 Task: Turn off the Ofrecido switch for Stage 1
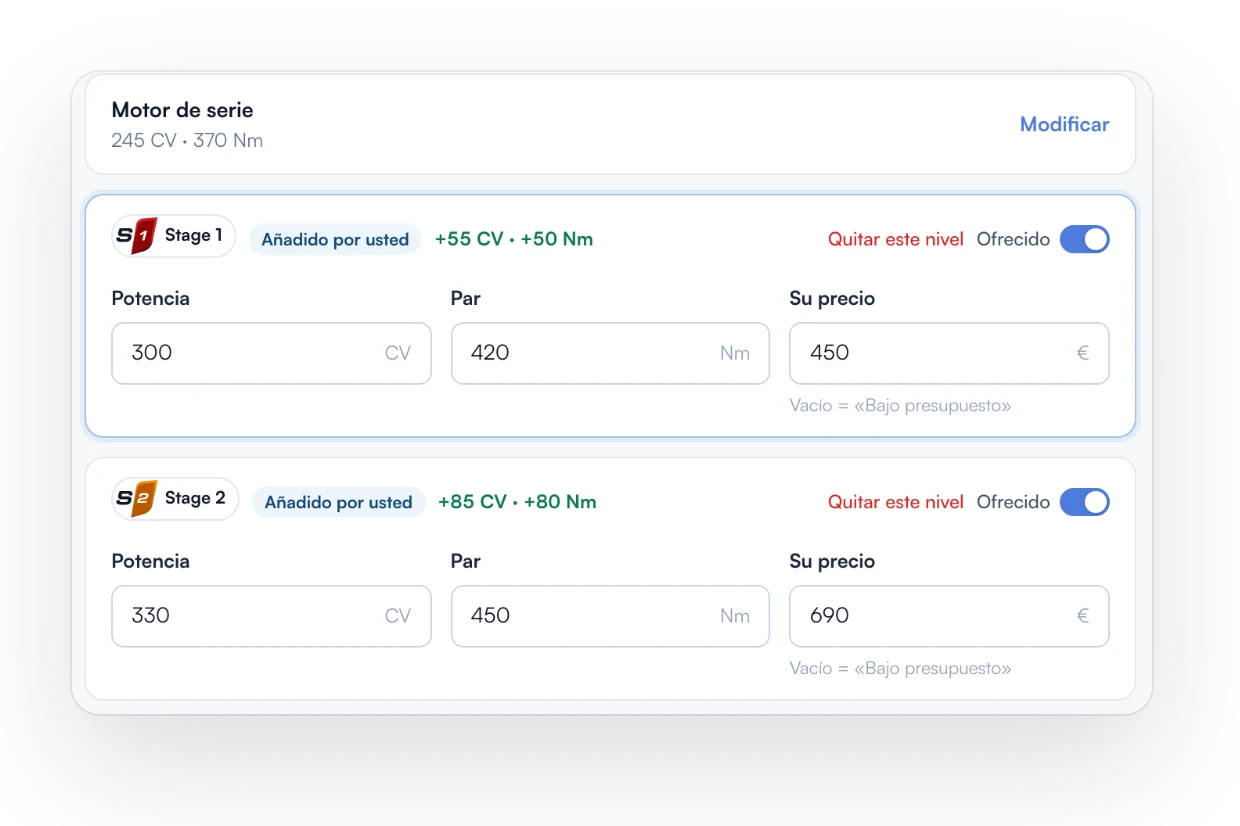click(x=1084, y=239)
